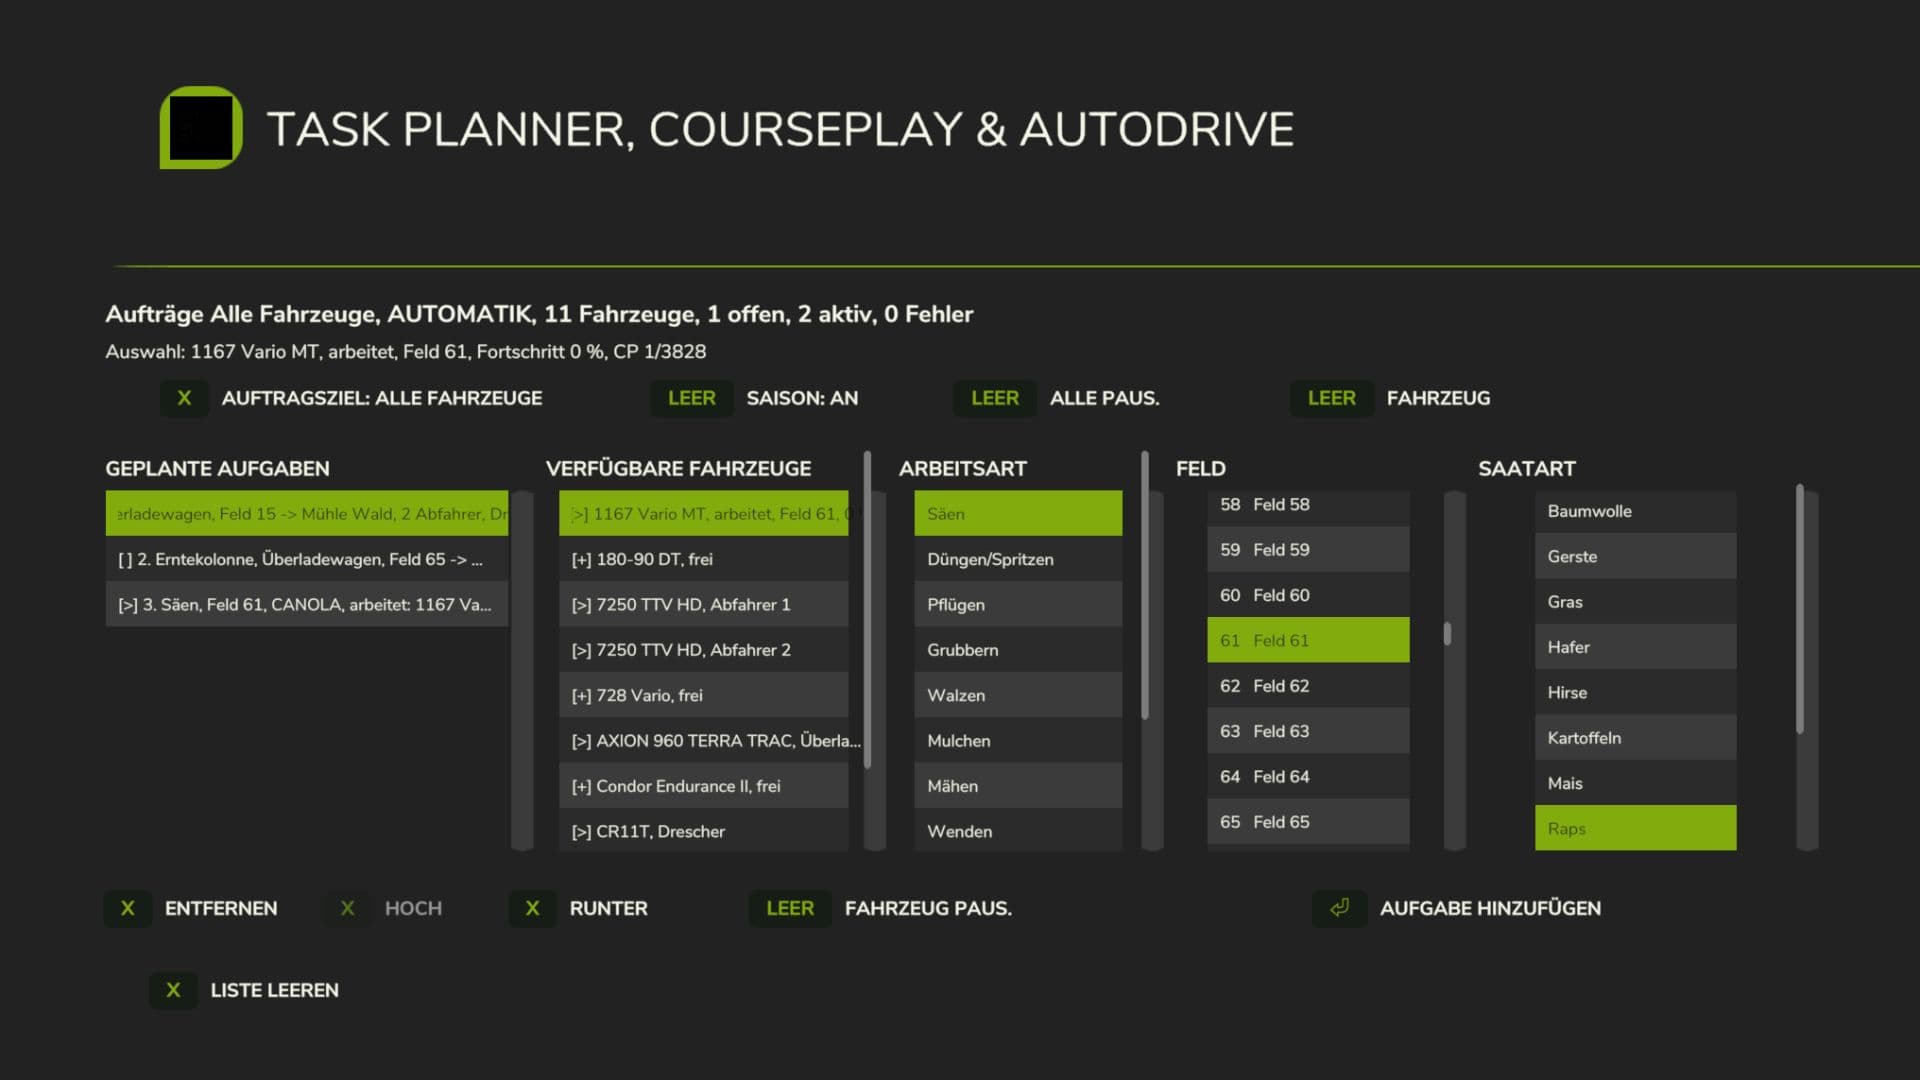Select field 63 Feld 63

1308,731
